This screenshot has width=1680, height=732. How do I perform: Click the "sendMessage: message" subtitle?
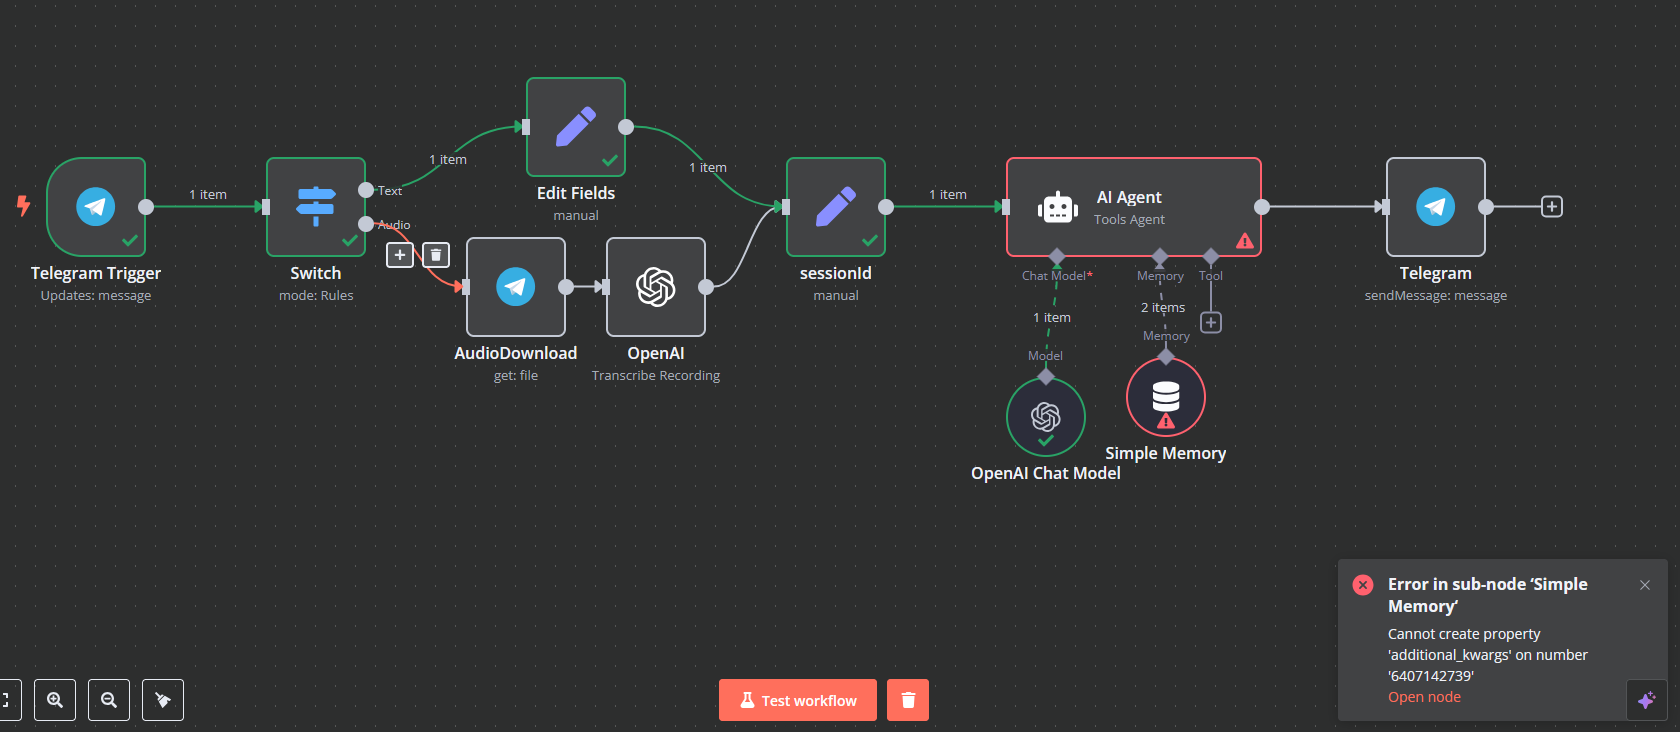[1436, 296]
